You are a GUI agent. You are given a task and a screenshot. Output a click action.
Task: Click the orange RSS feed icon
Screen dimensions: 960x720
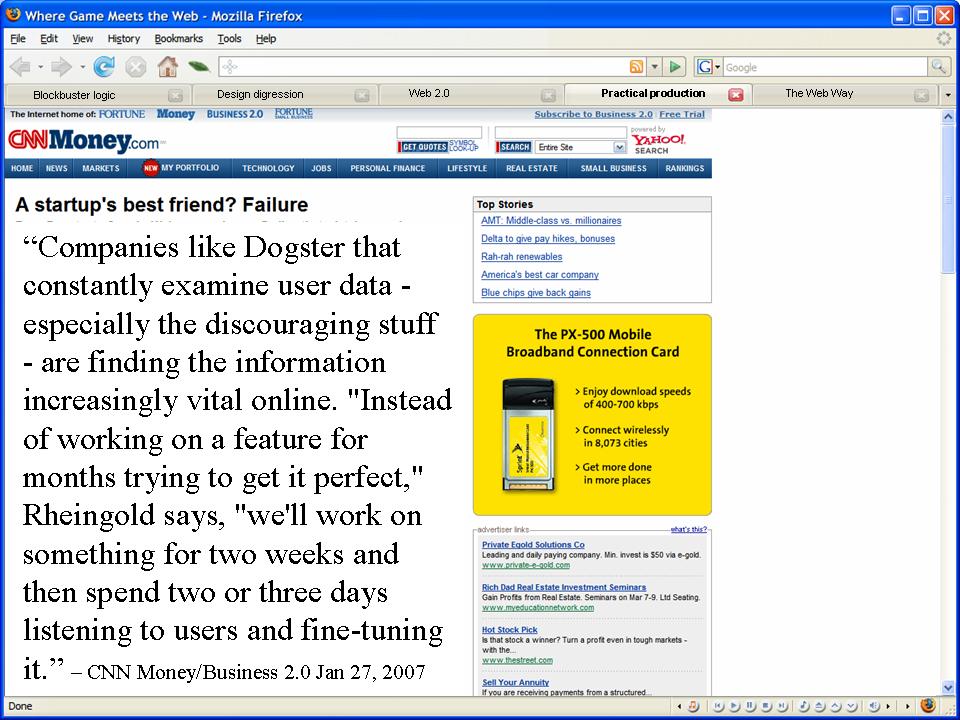coord(637,66)
